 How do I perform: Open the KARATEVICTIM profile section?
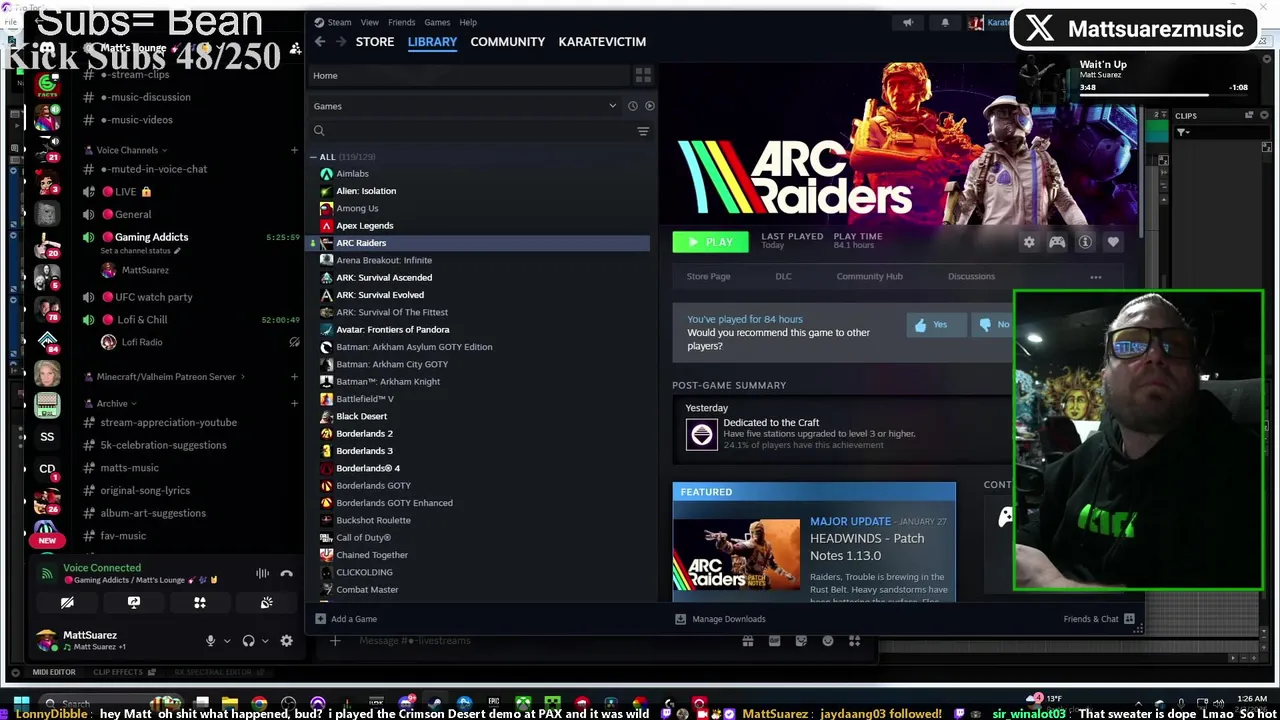[x=602, y=42]
